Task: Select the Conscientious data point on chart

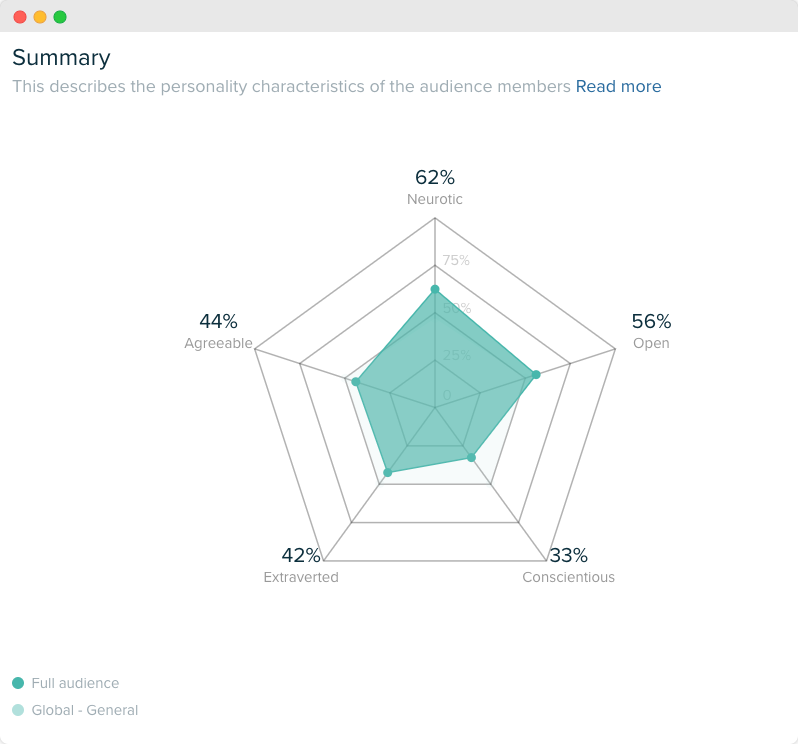Action: pyautogui.click(x=471, y=457)
